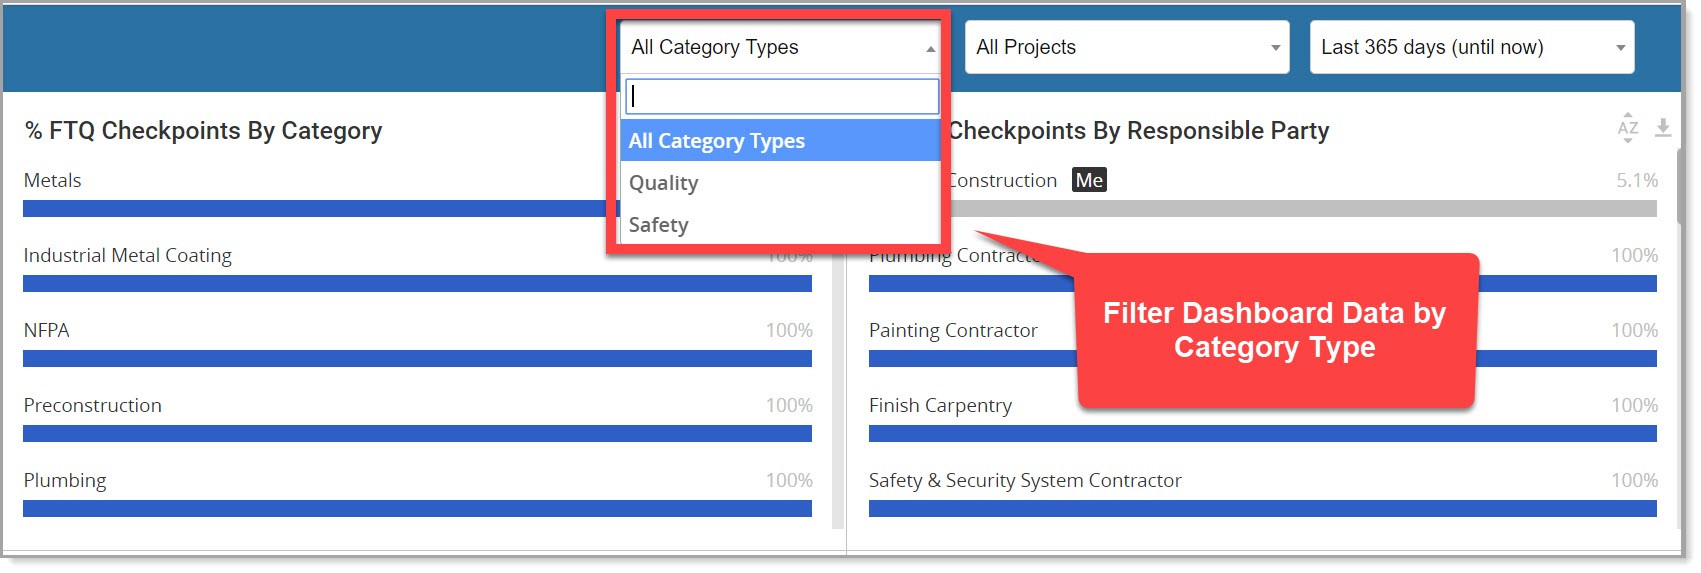Click the Metals category bar
The height and width of the screenshot is (573, 1701).
(x=314, y=208)
